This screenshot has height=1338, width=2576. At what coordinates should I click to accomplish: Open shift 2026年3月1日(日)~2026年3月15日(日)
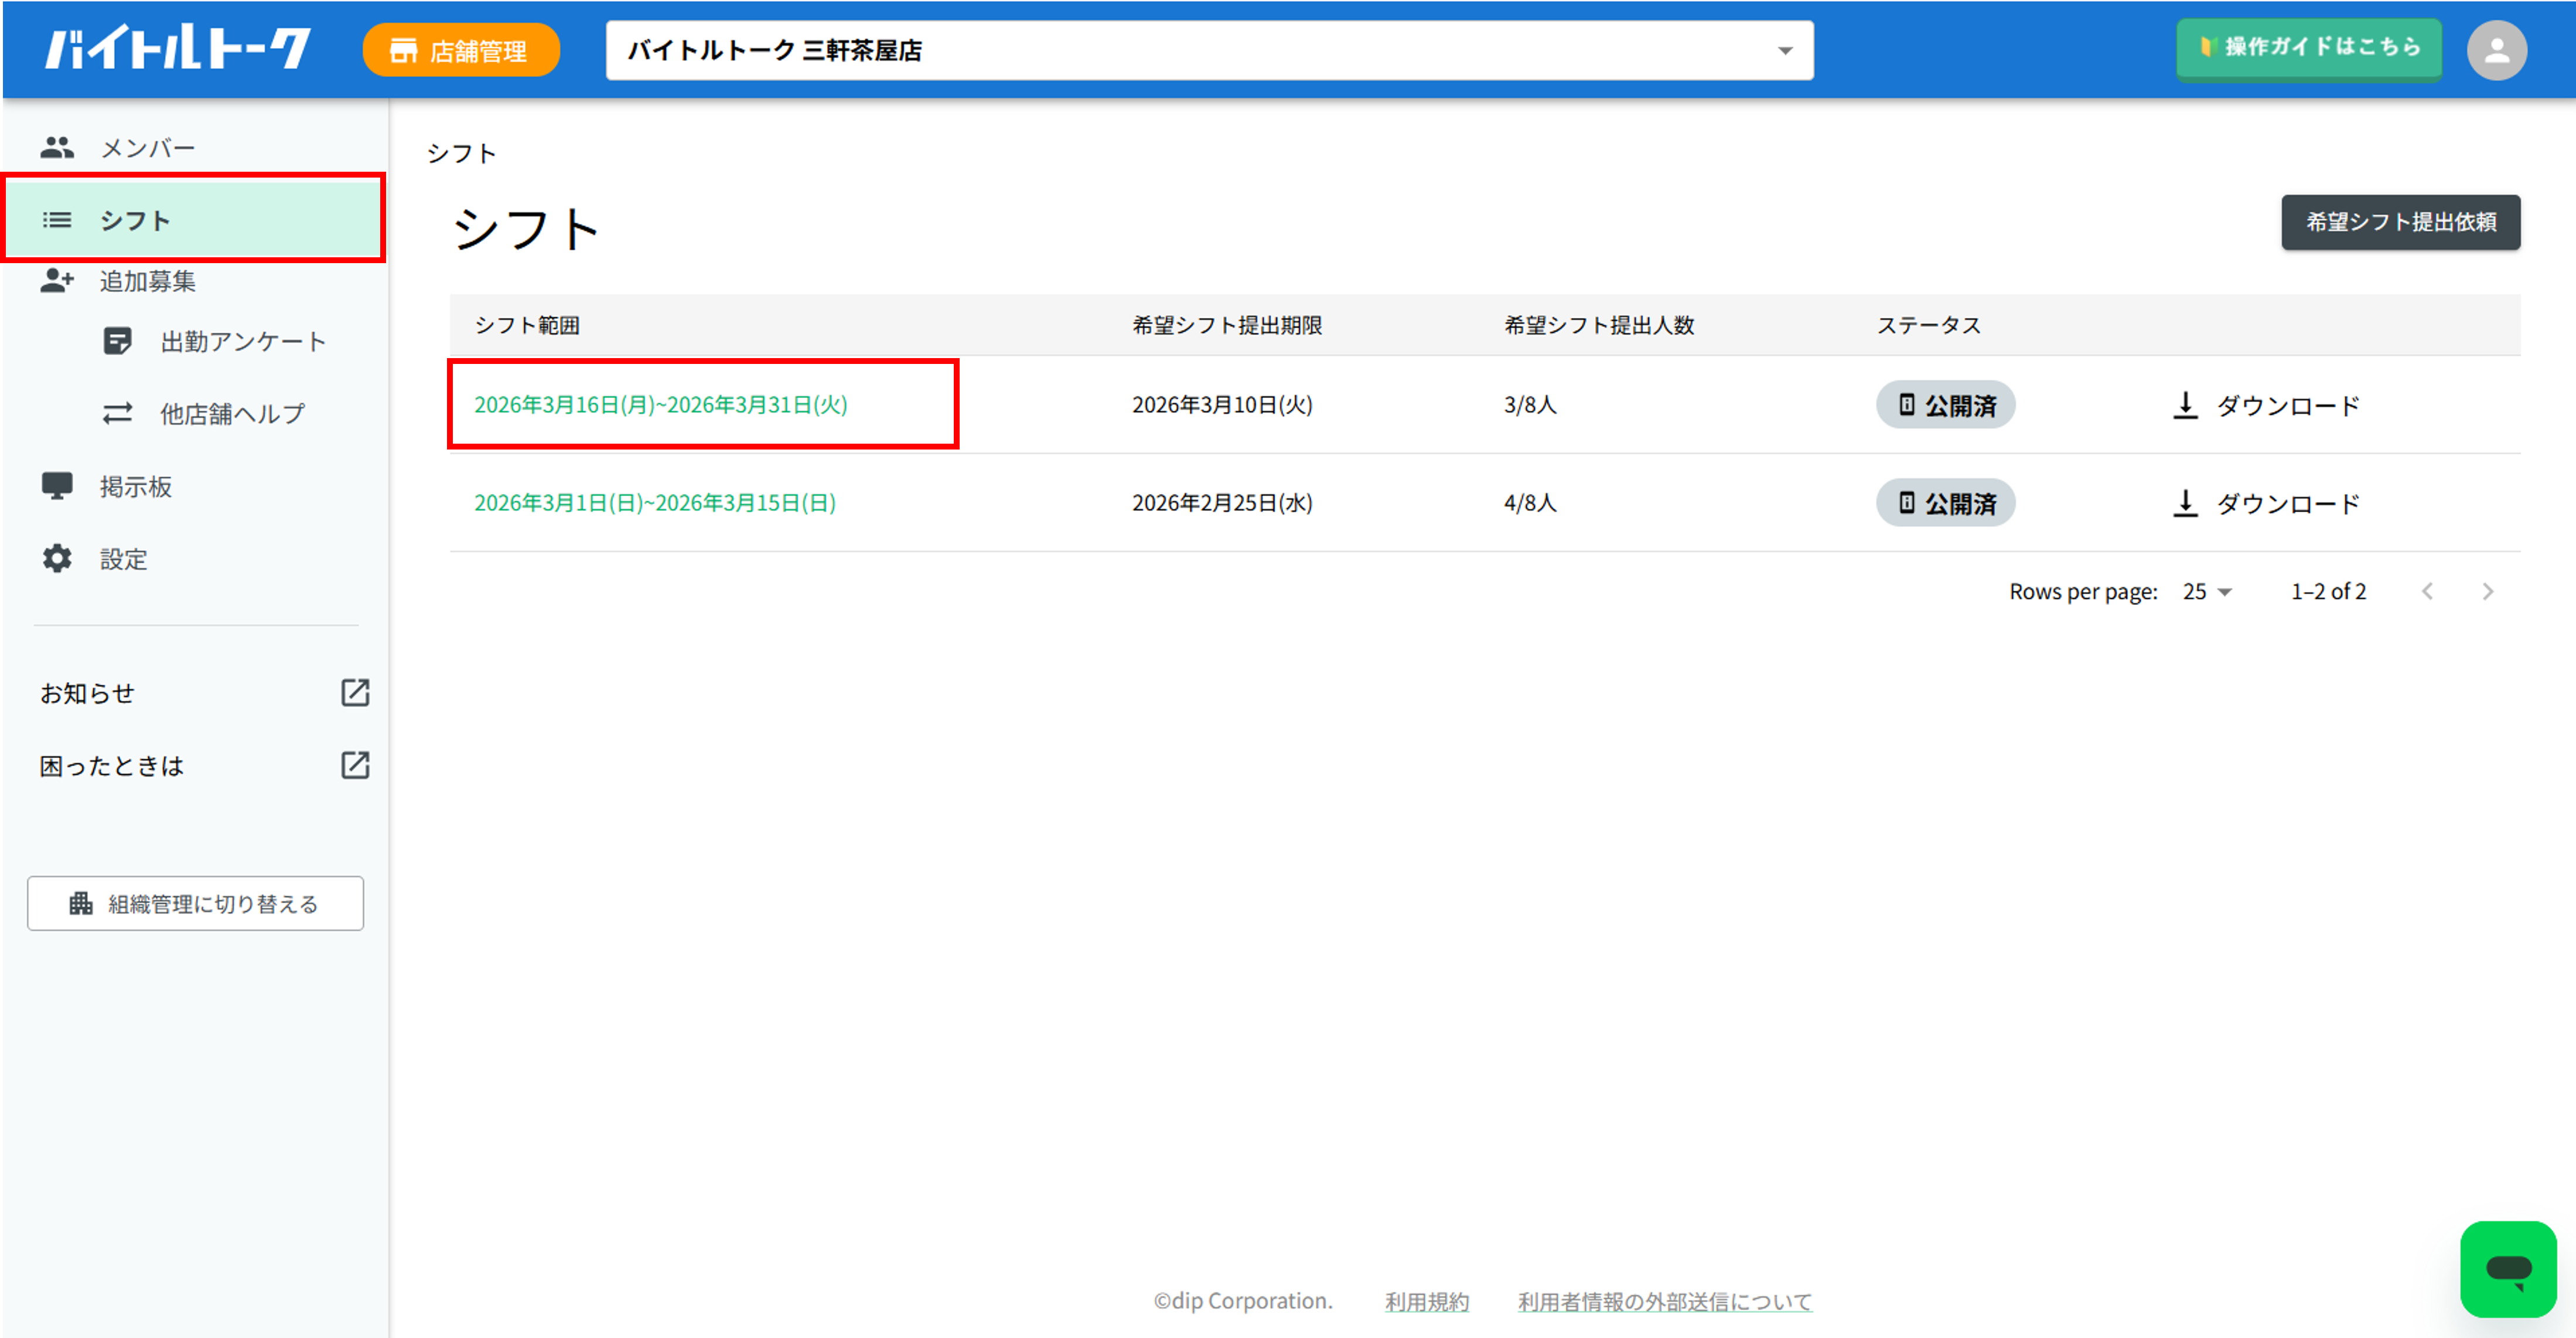point(654,503)
